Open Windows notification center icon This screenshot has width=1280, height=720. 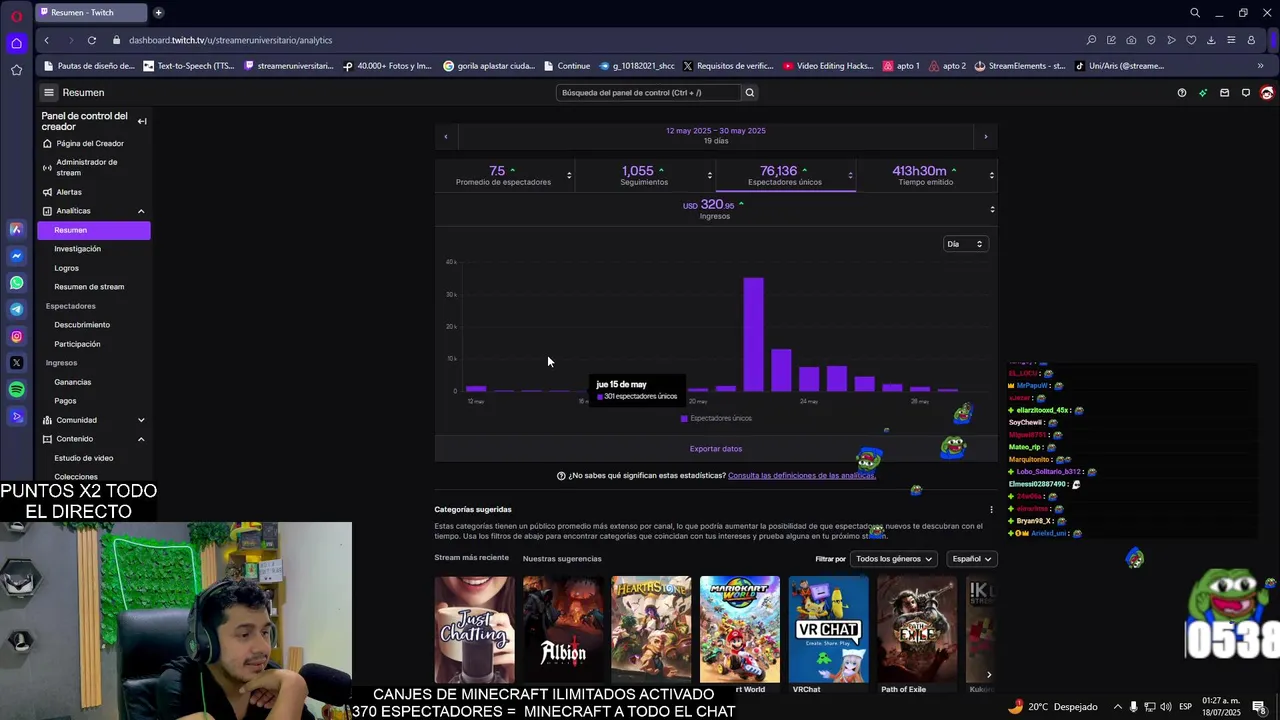[1258, 706]
